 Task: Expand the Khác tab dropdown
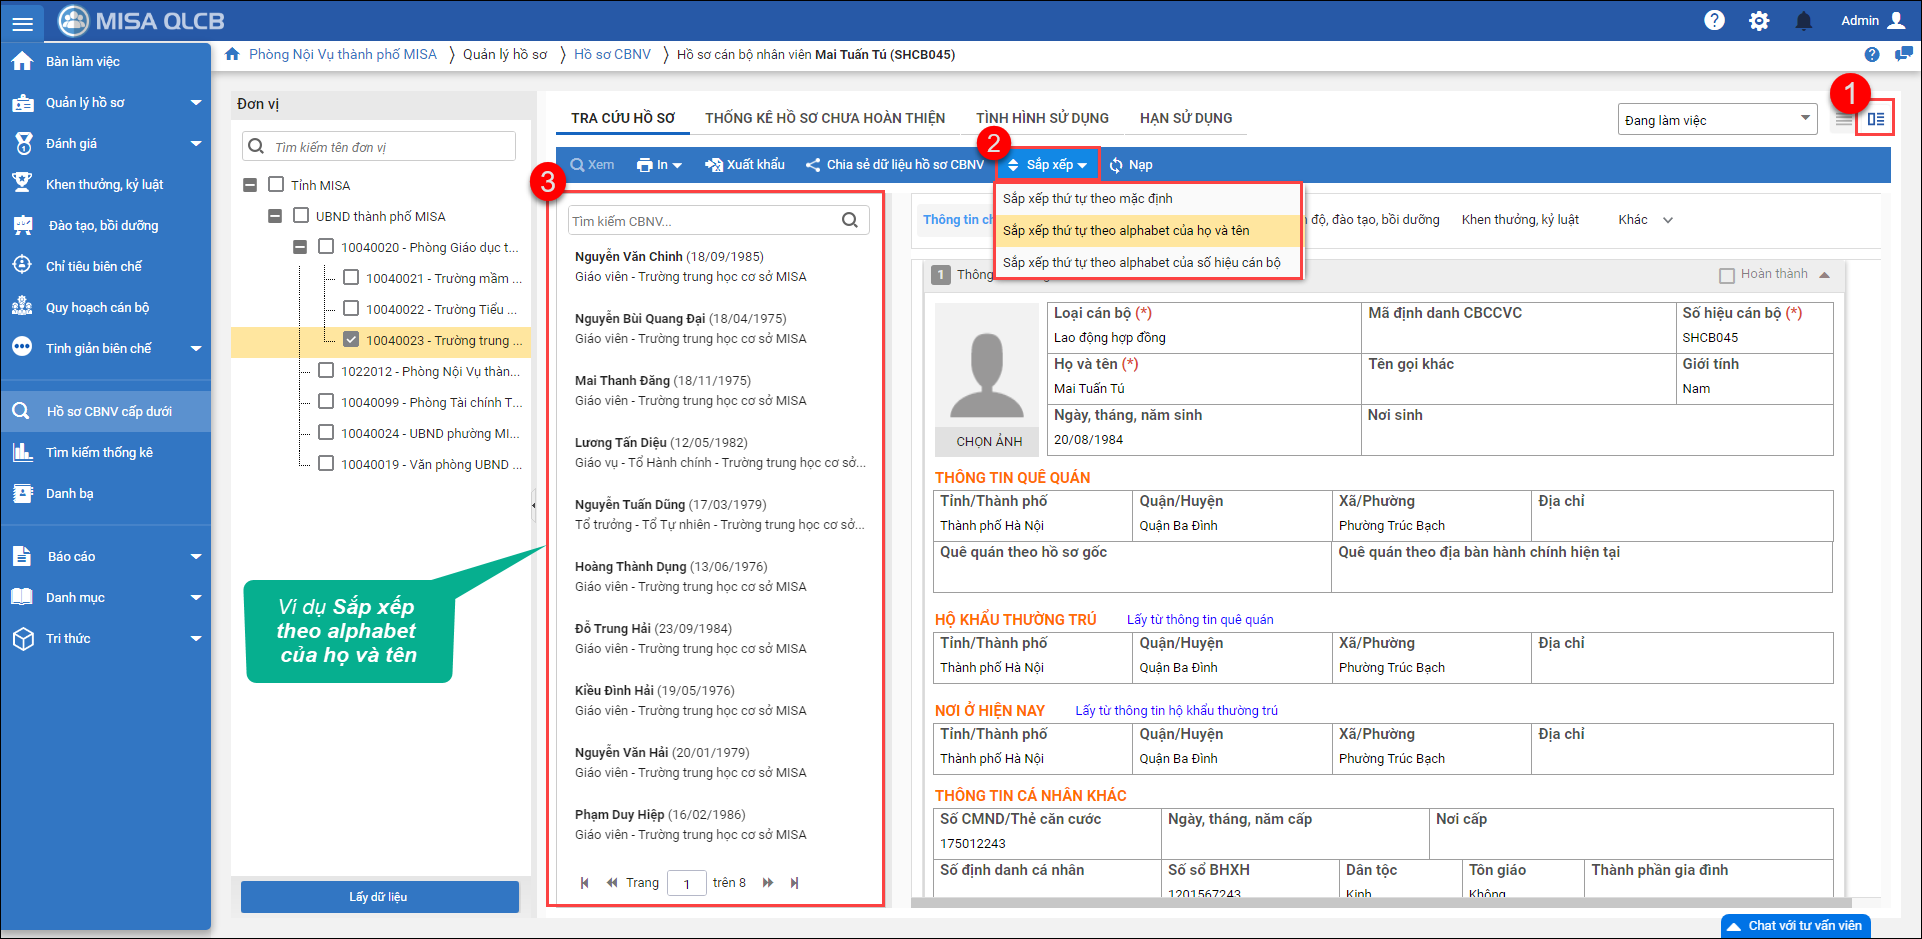[x=1667, y=220]
